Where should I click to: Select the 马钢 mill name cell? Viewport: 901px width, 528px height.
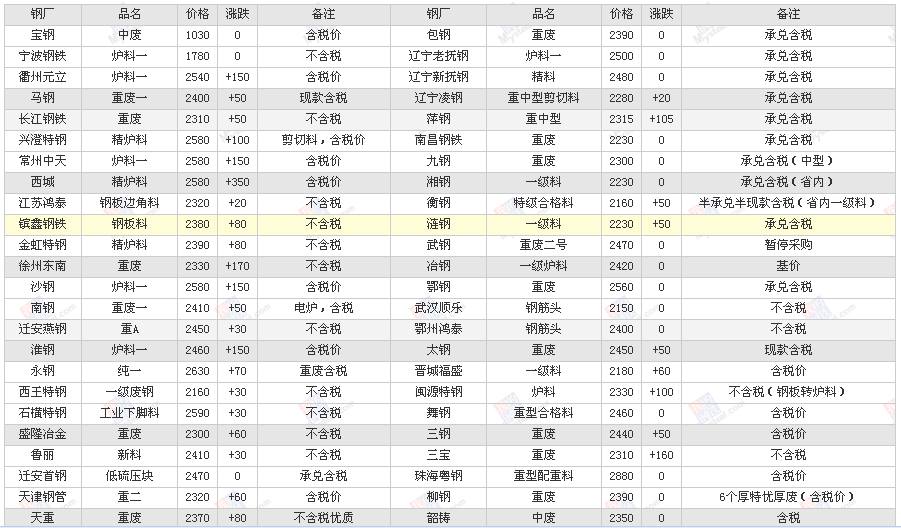42,98
